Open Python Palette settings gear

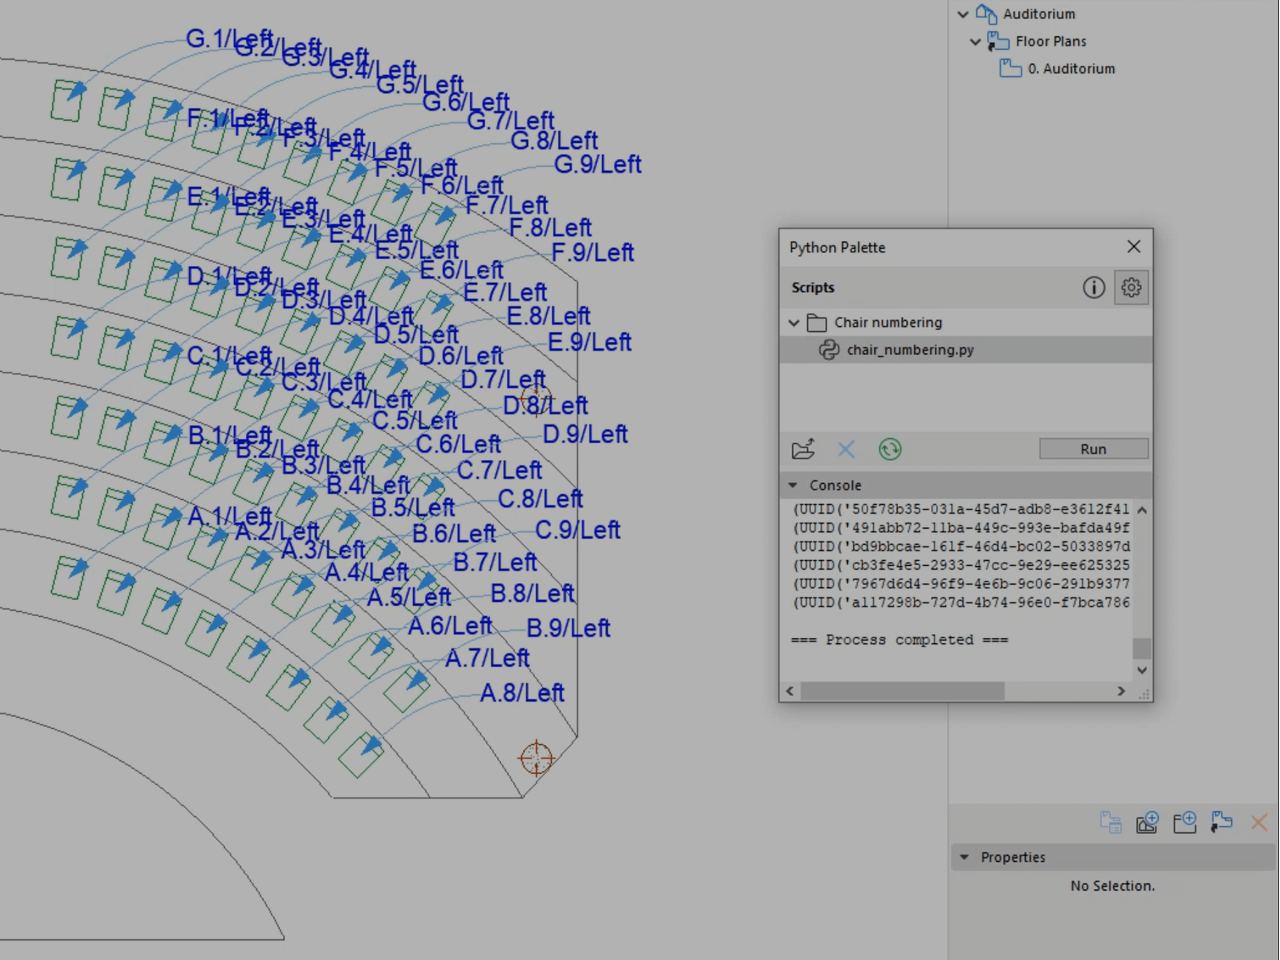point(1131,288)
